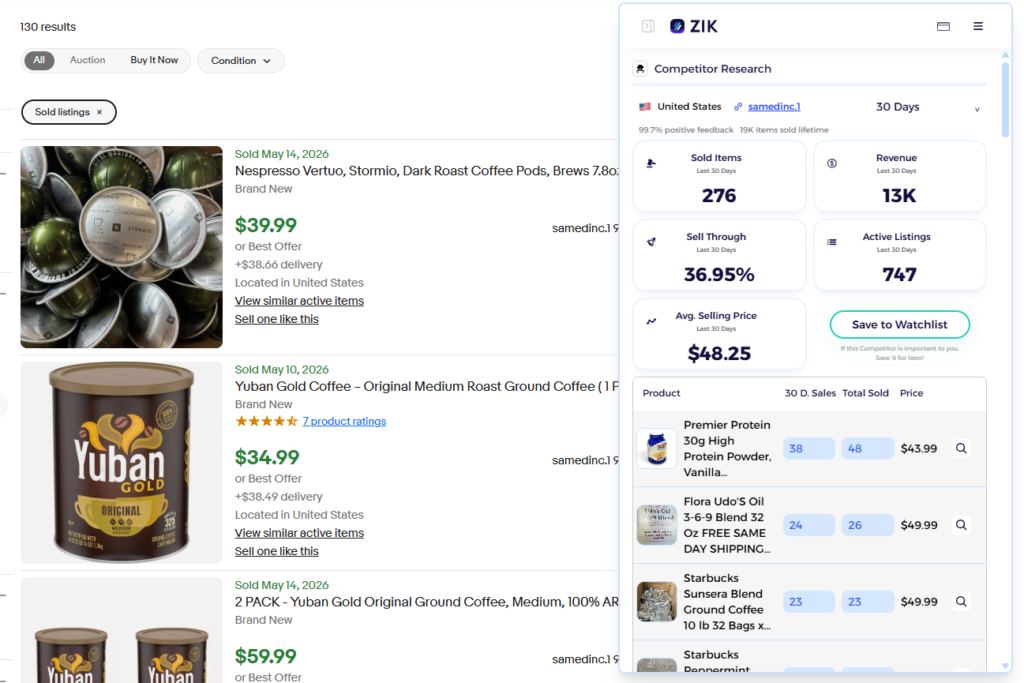Screen dimensions: 1024x683
Task: Switch ZIK panel layout view icon
Action: pos(943,26)
